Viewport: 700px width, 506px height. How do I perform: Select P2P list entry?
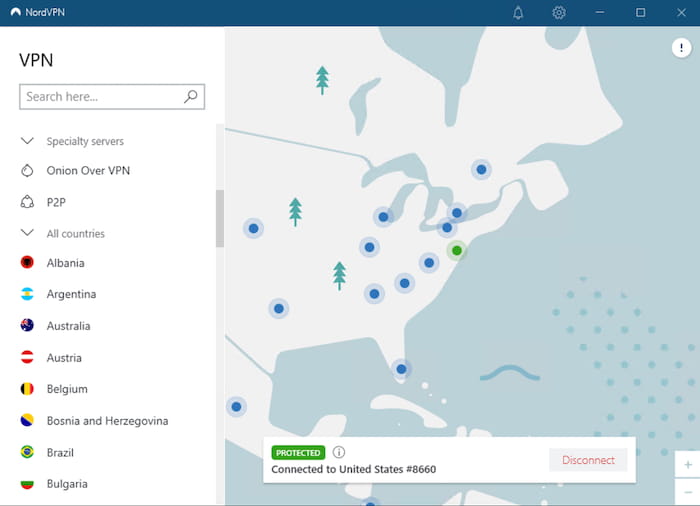[56, 202]
